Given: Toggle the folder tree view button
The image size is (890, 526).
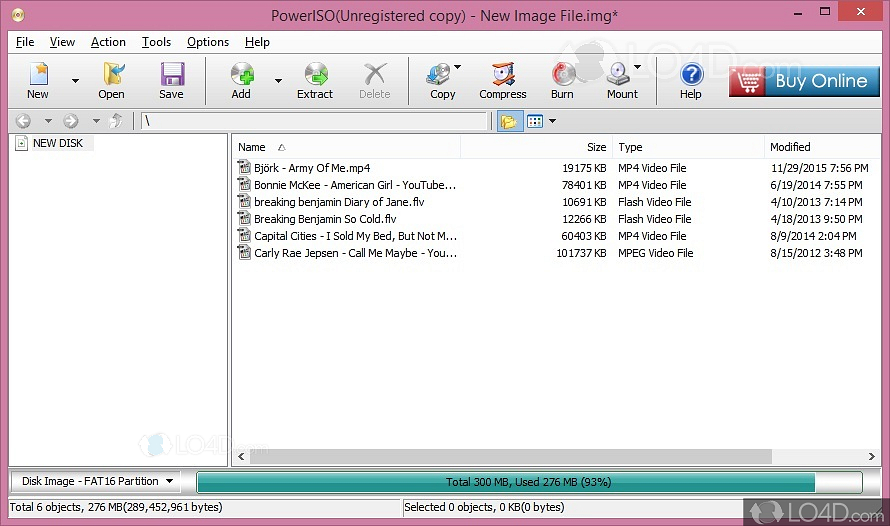Looking at the screenshot, I should tap(508, 121).
